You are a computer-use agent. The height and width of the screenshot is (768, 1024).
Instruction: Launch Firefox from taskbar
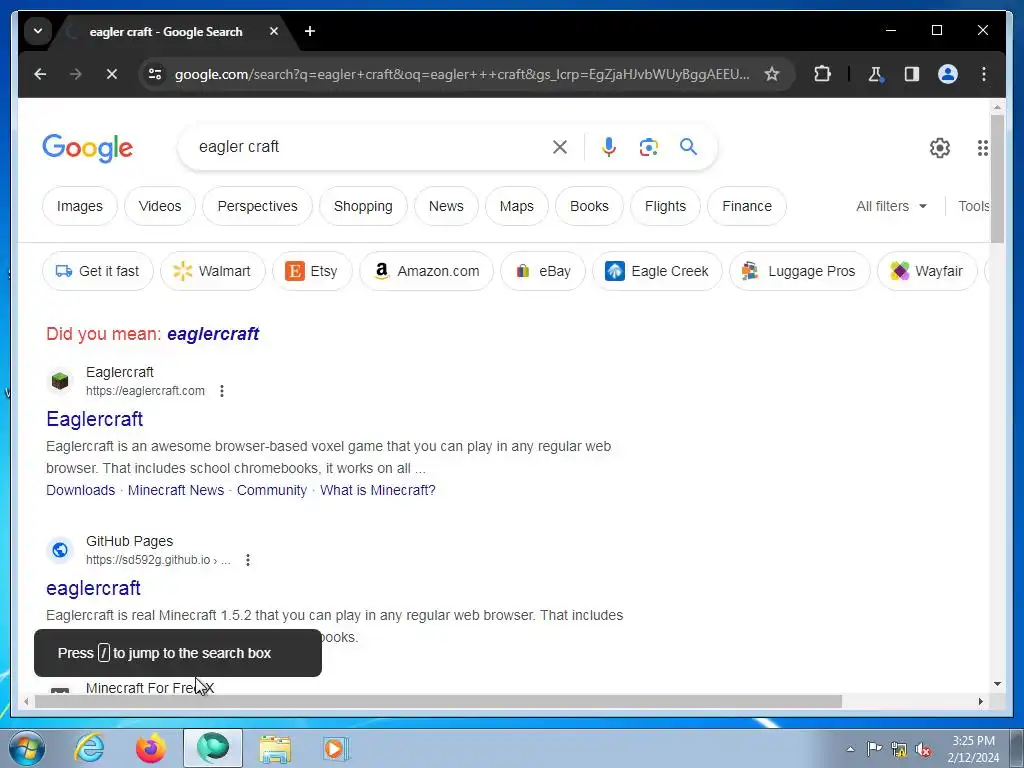pyautogui.click(x=151, y=748)
